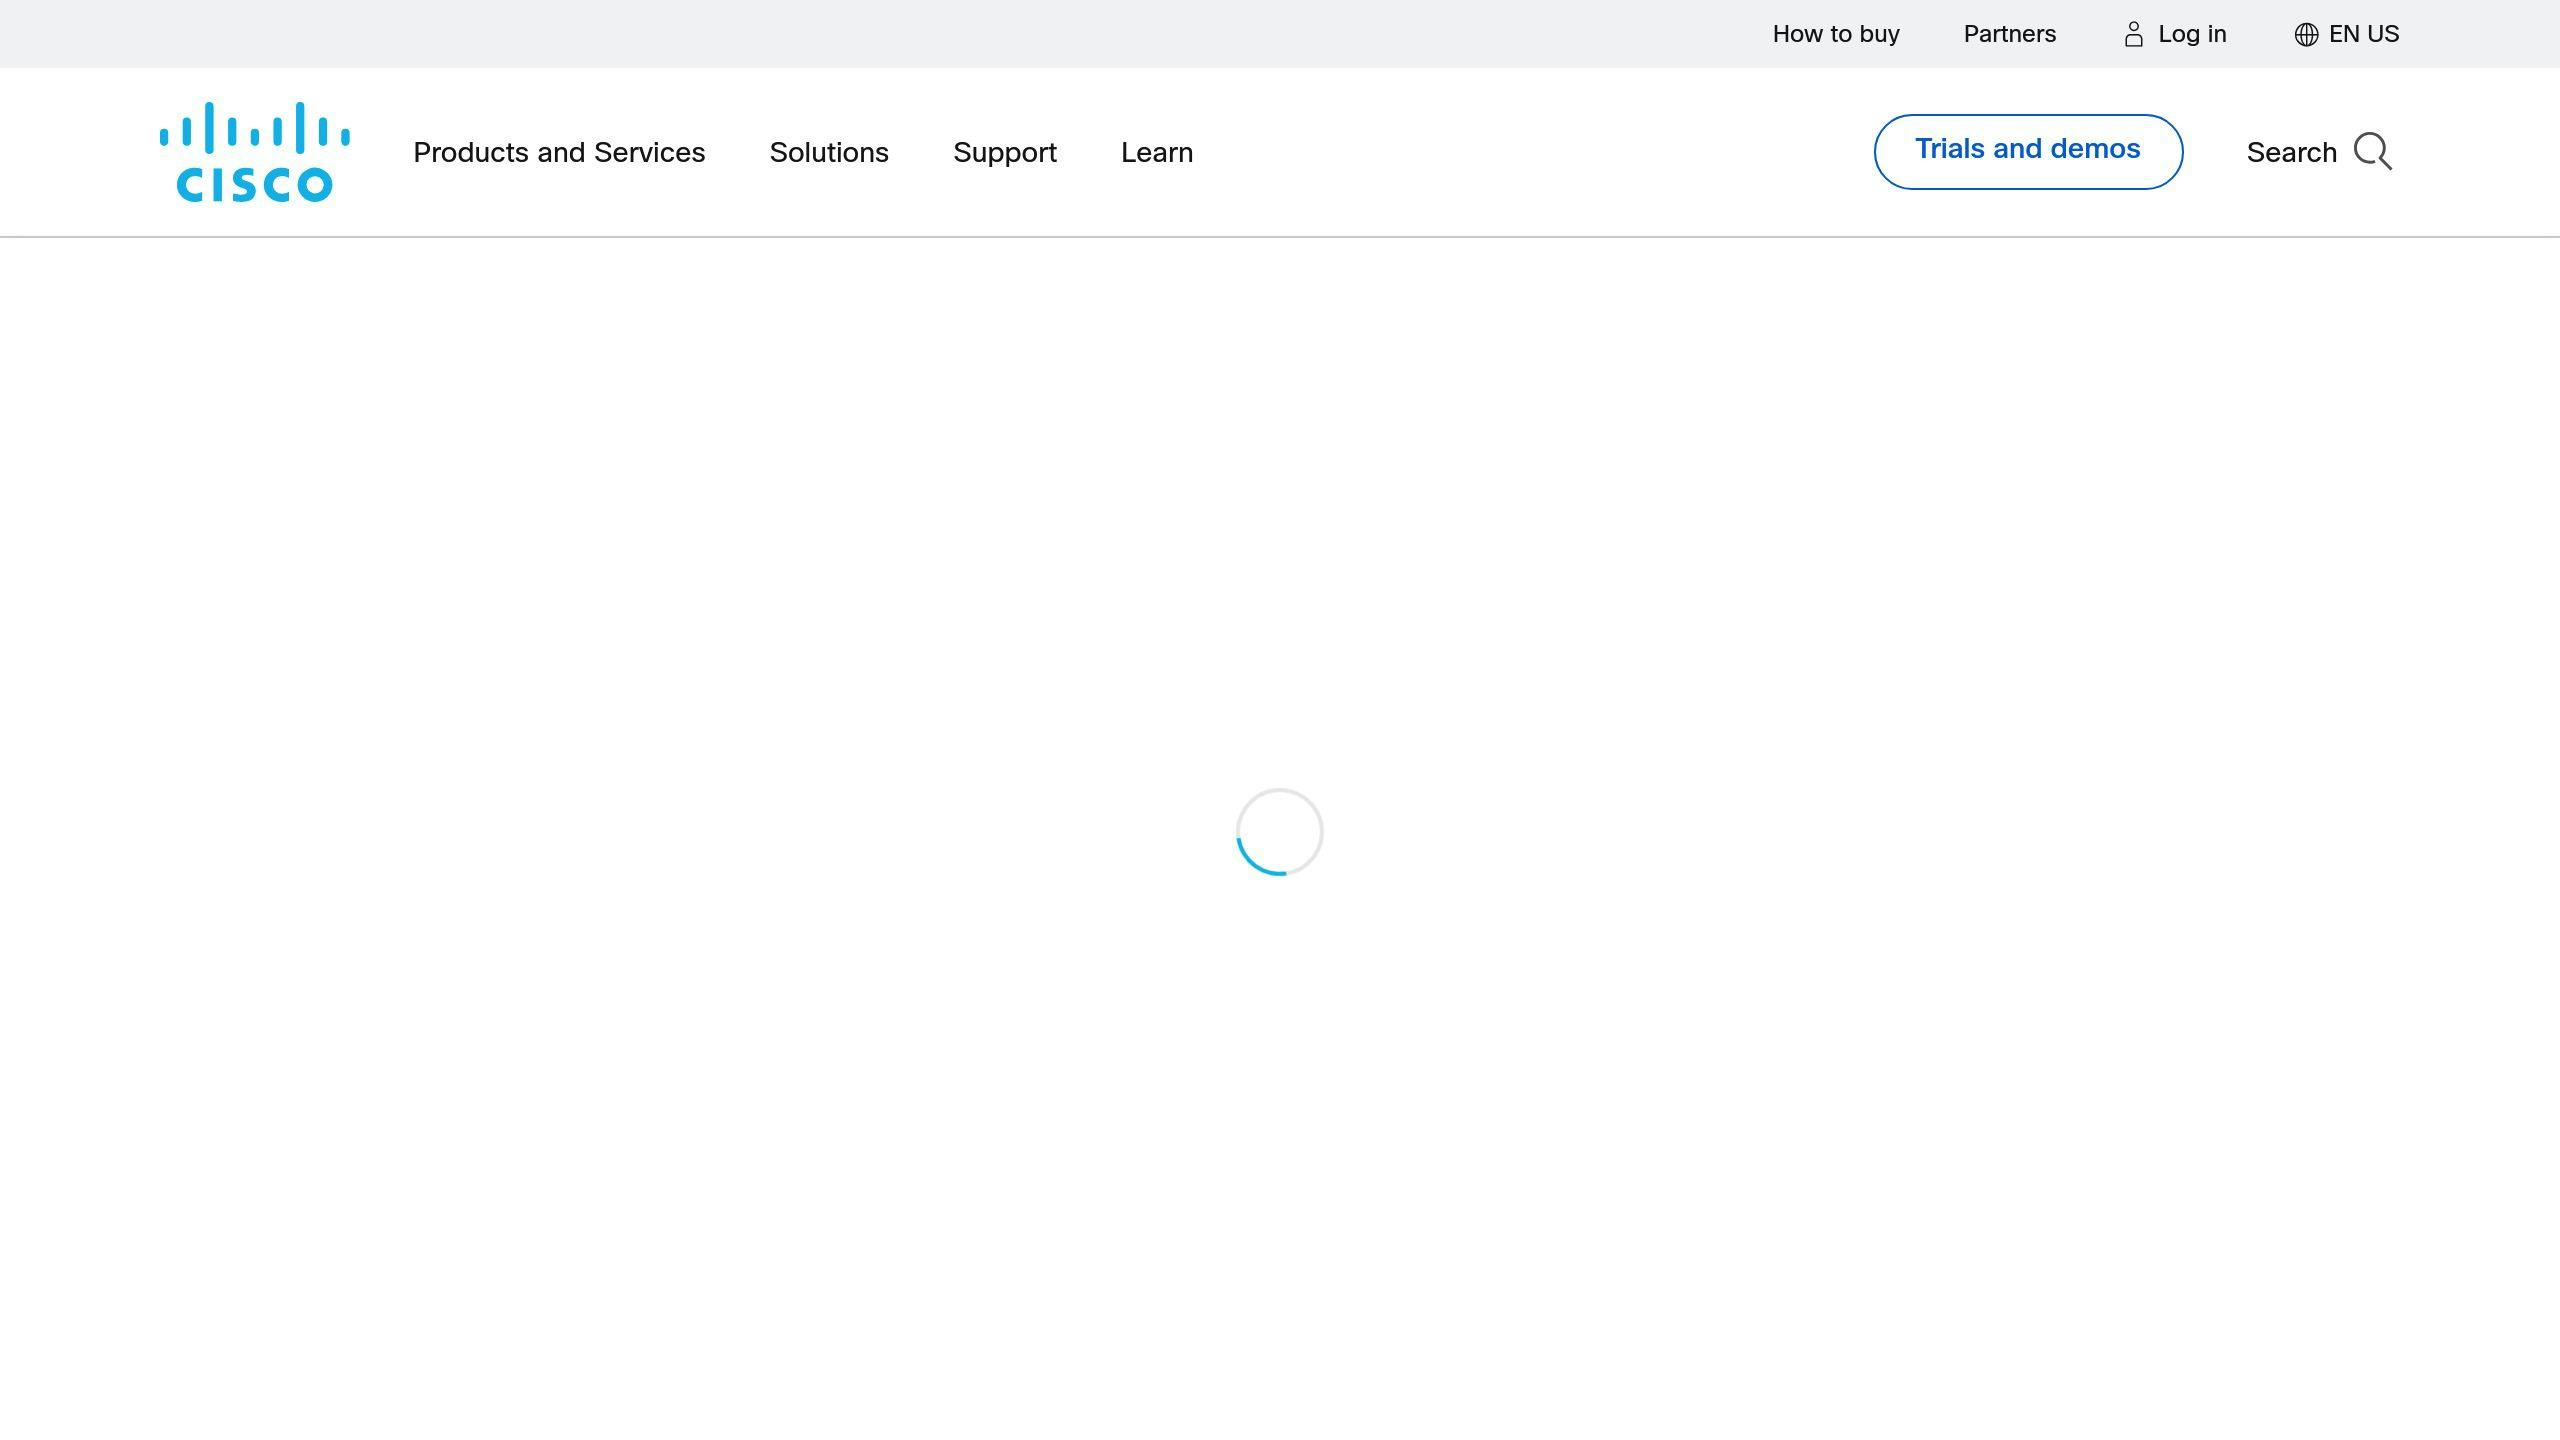
Task: Toggle the EN US language dropdown
Action: [x=2347, y=33]
